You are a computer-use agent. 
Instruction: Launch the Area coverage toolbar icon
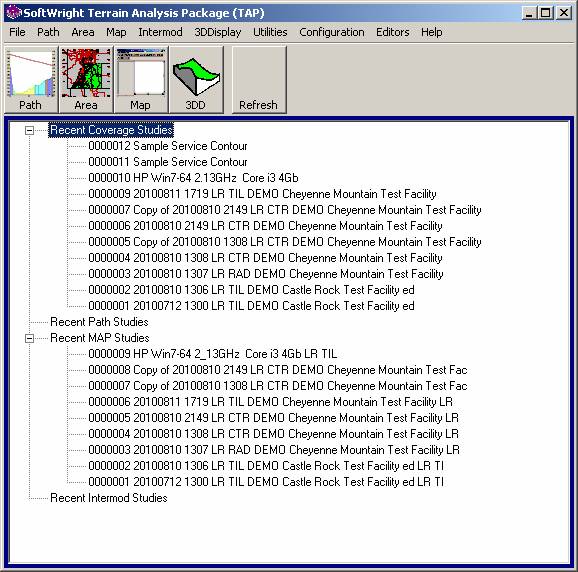[x=86, y=80]
